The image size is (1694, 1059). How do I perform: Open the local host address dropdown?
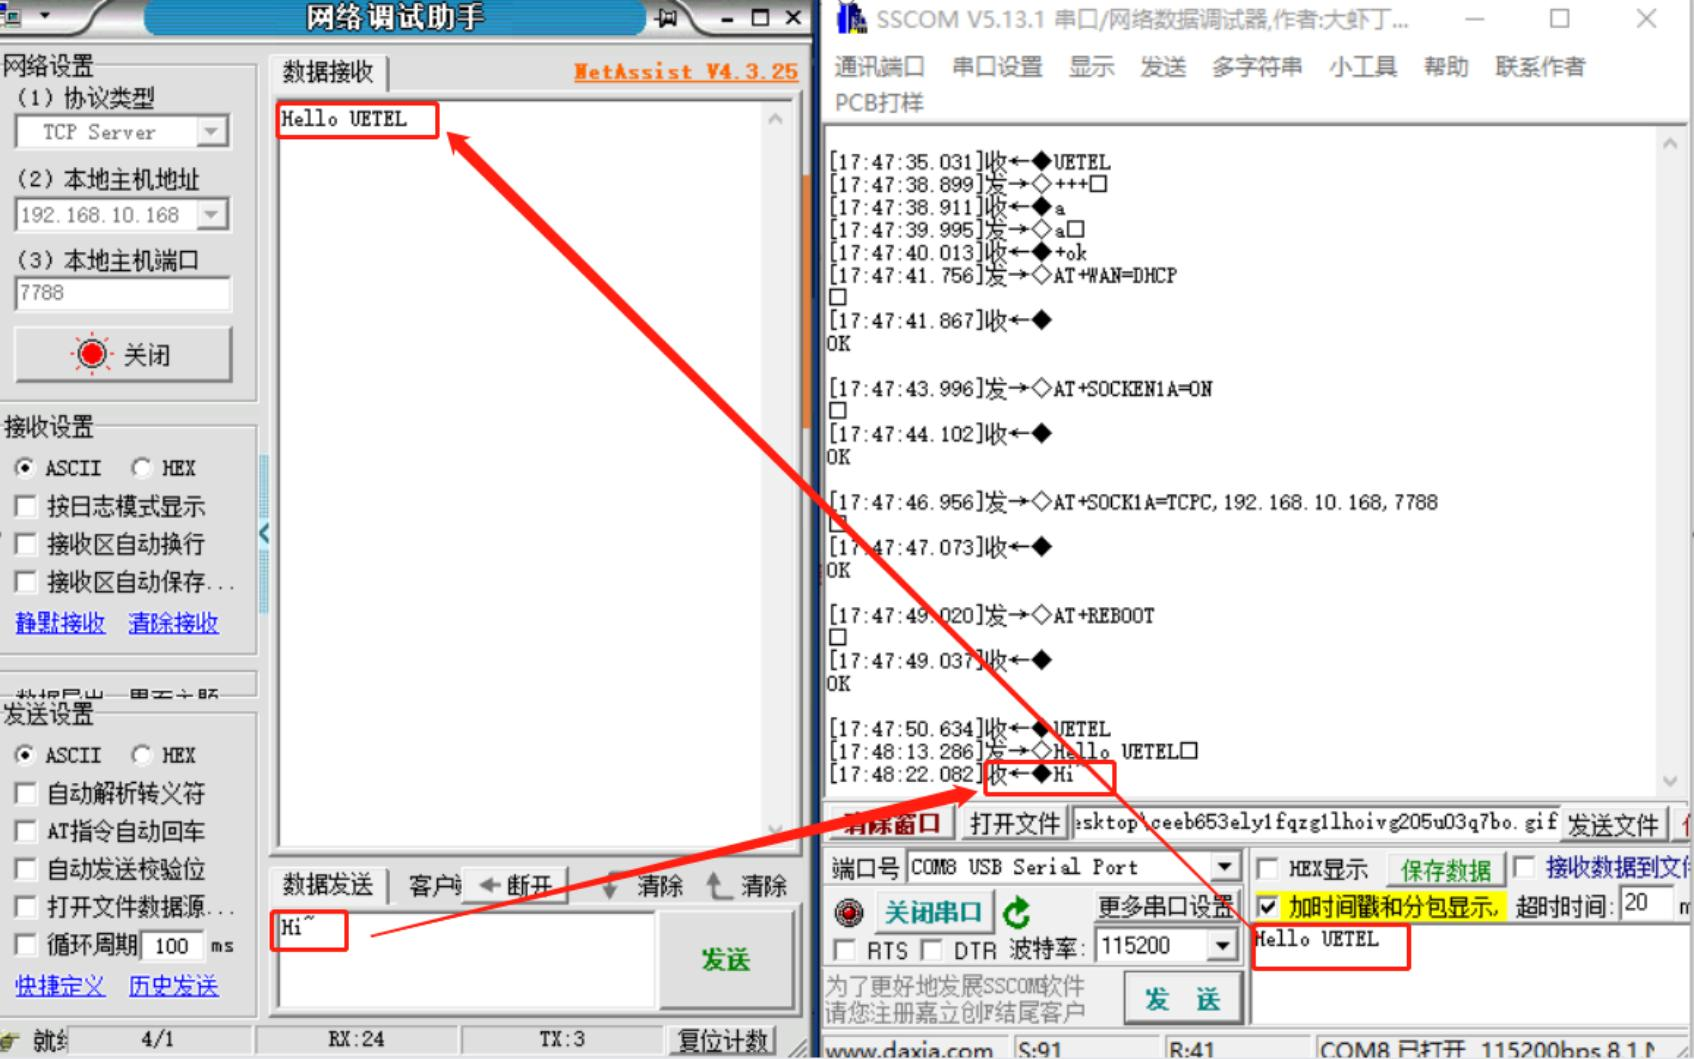209,213
